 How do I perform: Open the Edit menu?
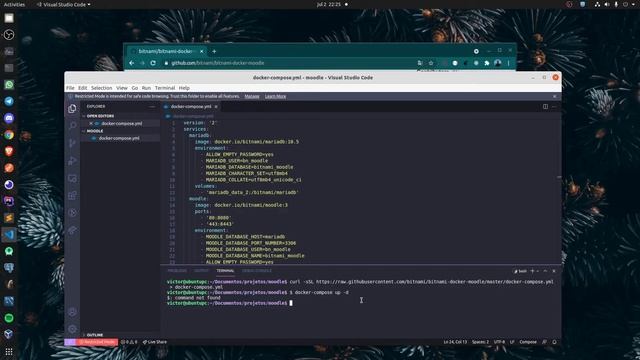click(x=82, y=88)
